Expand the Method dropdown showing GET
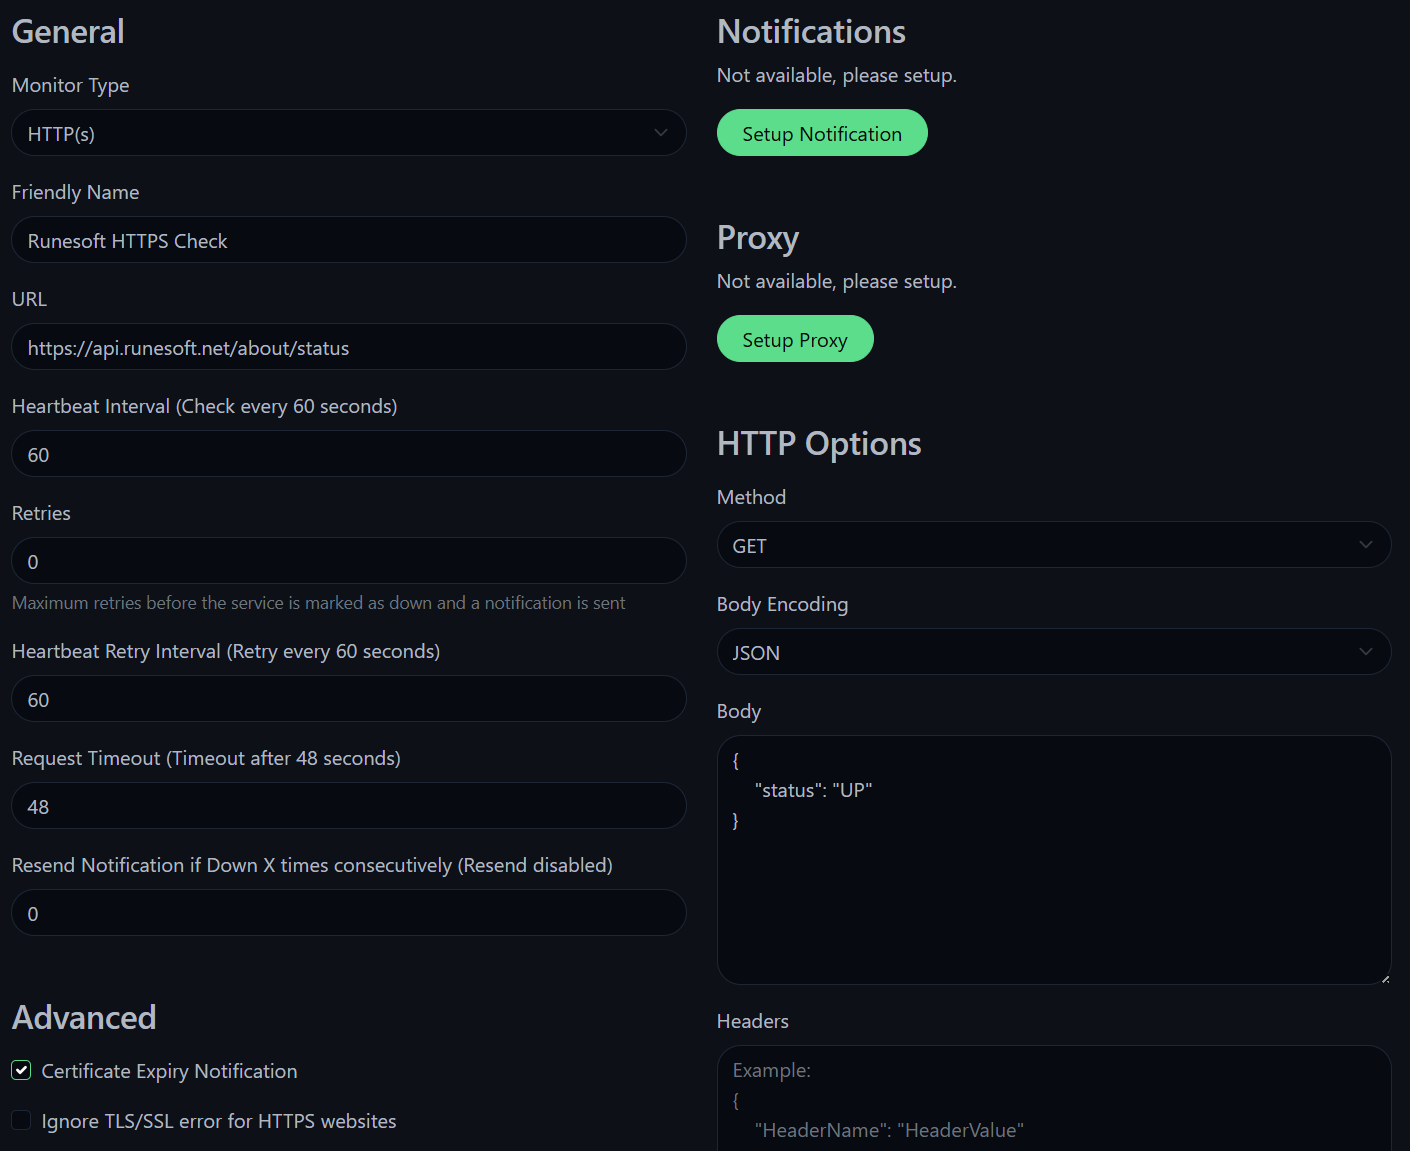This screenshot has width=1410, height=1151. pyautogui.click(x=1053, y=545)
